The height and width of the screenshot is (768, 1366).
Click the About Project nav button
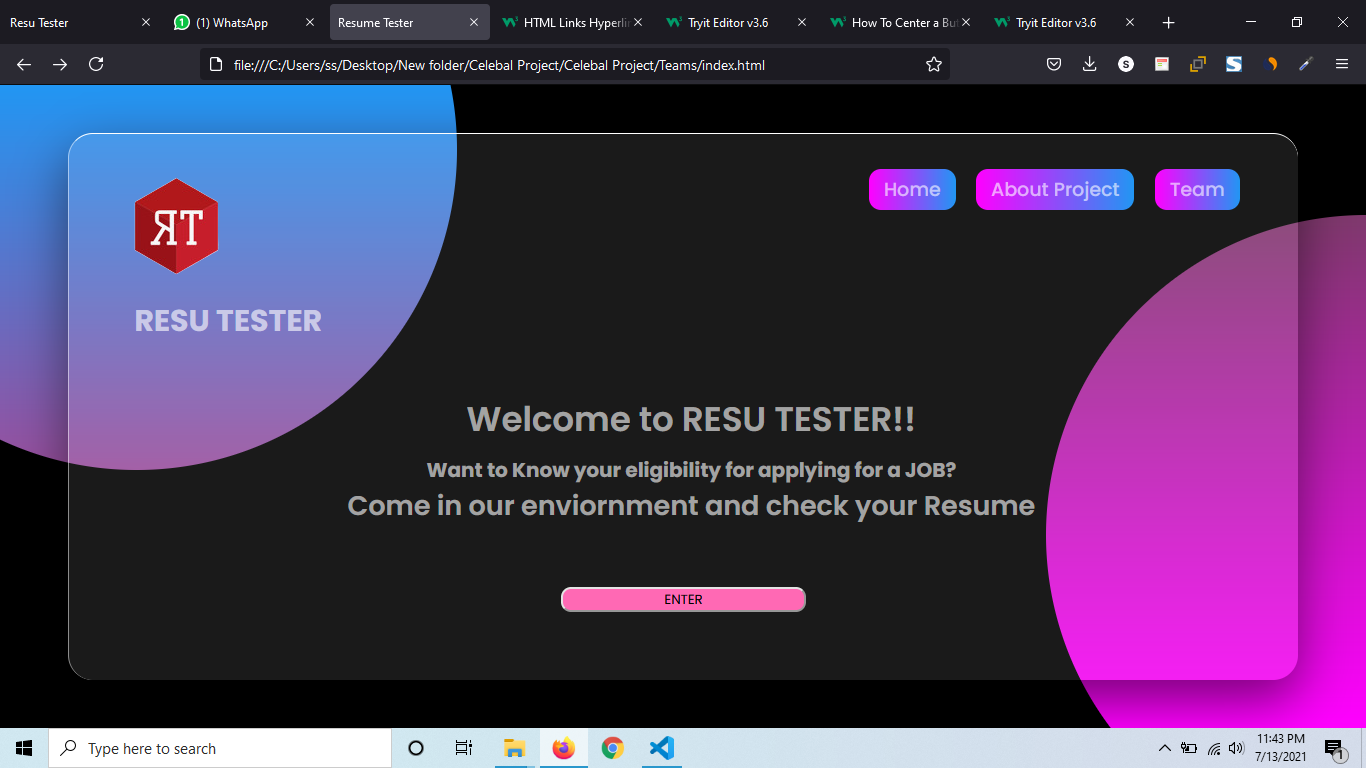[1054, 189]
